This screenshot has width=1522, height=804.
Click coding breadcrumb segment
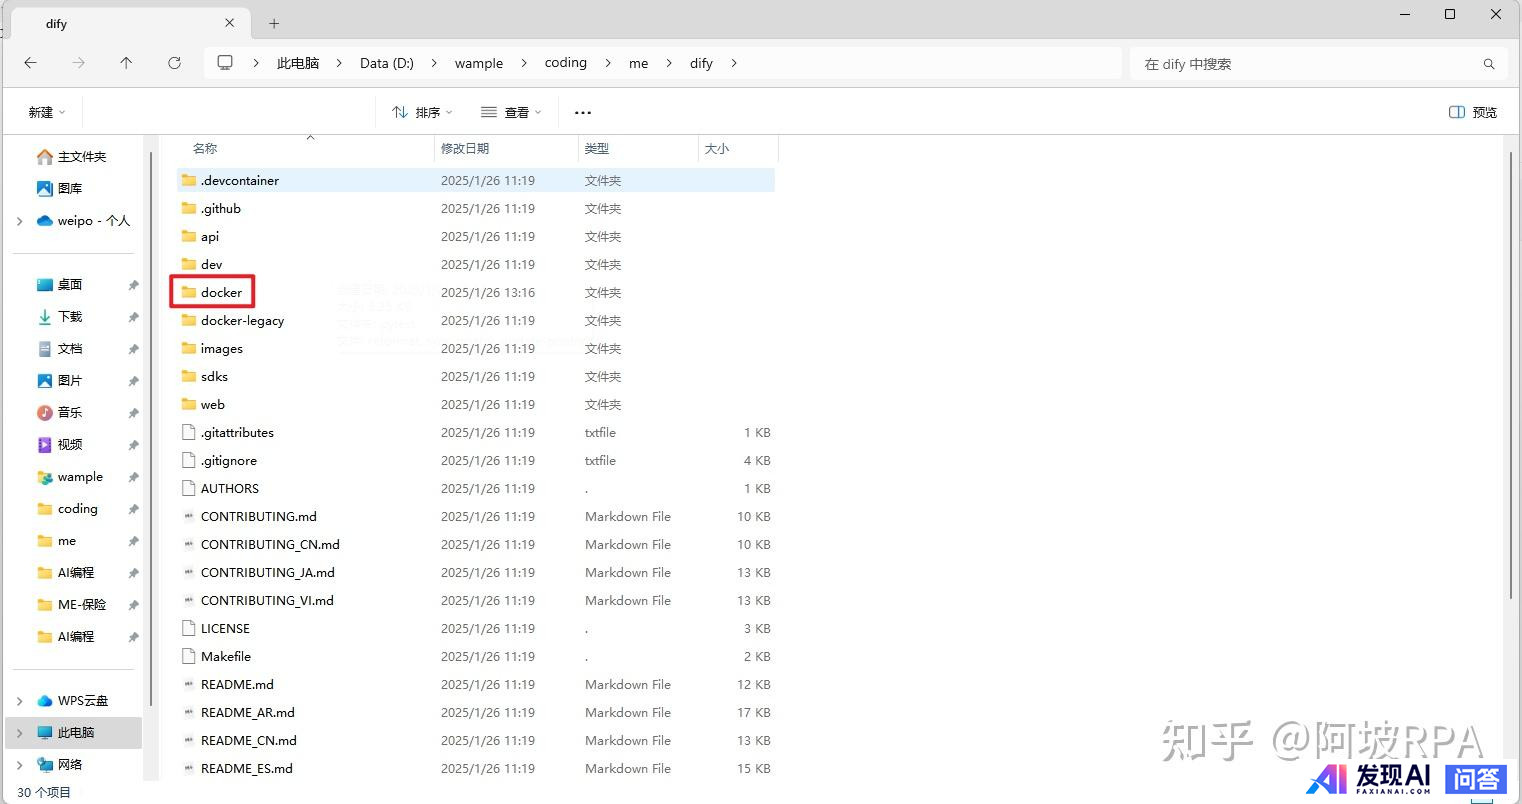pyautogui.click(x=566, y=62)
